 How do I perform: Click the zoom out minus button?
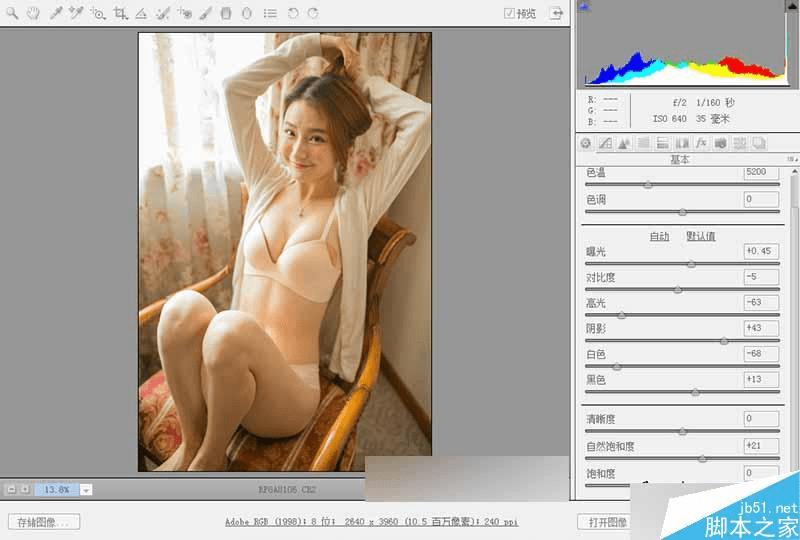point(11,489)
